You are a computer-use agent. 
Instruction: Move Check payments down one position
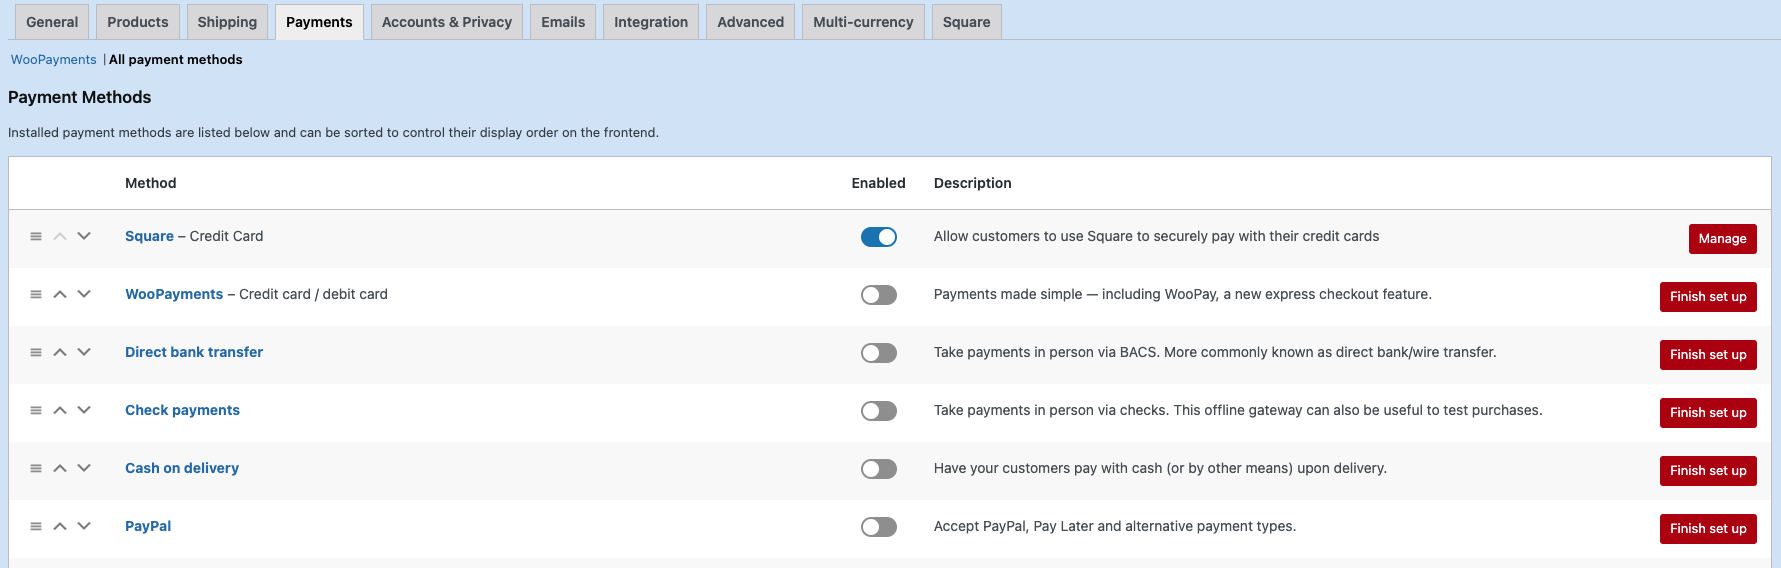pyautogui.click(x=84, y=411)
